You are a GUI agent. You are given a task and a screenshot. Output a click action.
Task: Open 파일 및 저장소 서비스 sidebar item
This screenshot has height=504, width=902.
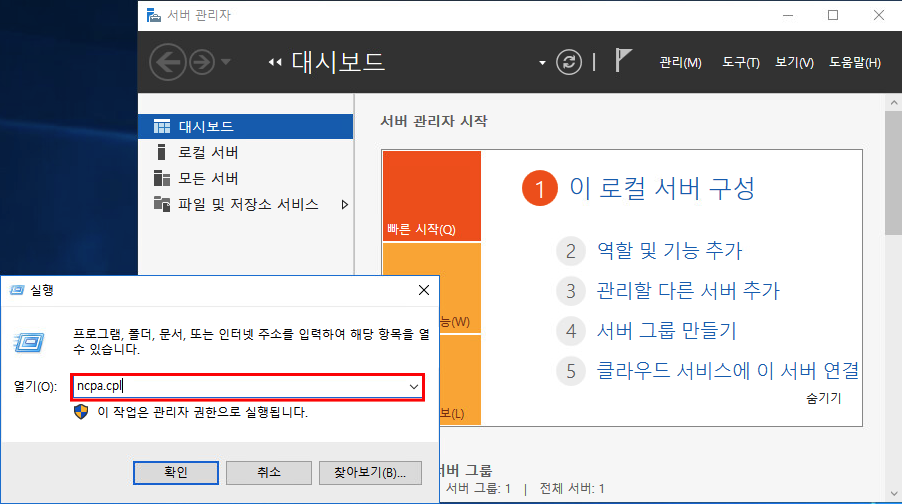tap(246, 204)
